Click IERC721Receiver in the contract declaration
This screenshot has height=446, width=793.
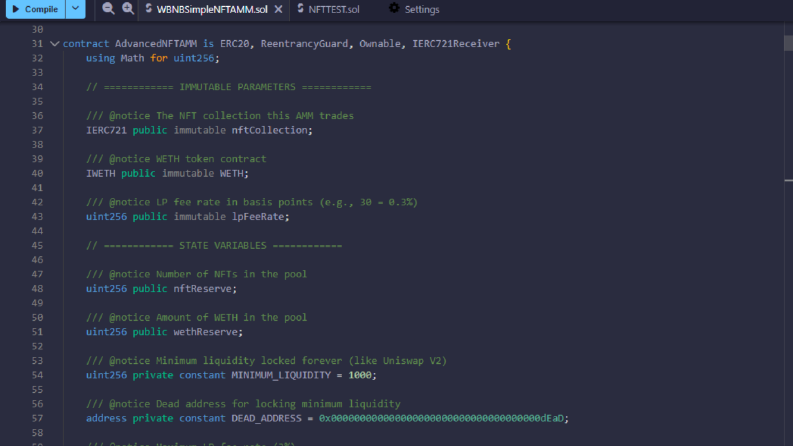tap(456, 44)
